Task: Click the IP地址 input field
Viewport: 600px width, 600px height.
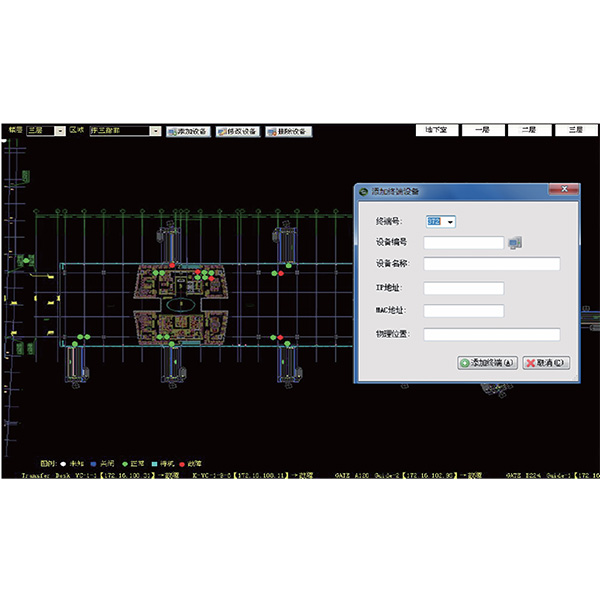Action: [x=463, y=288]
